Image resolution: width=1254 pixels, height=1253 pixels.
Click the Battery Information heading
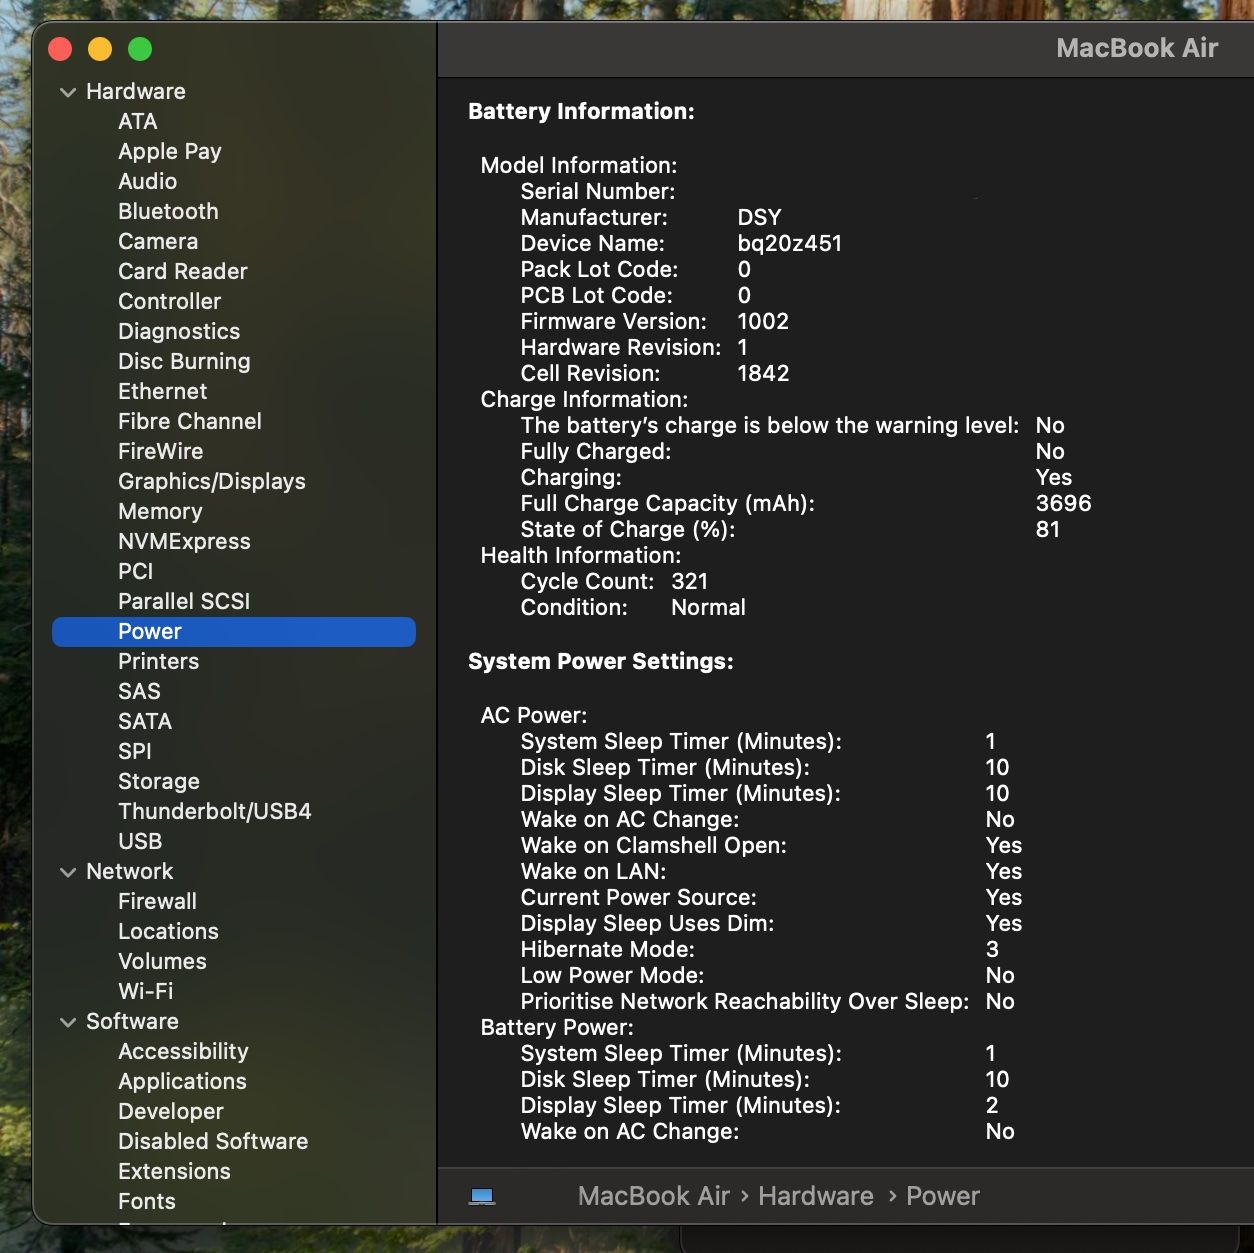(x=581, y=112)
